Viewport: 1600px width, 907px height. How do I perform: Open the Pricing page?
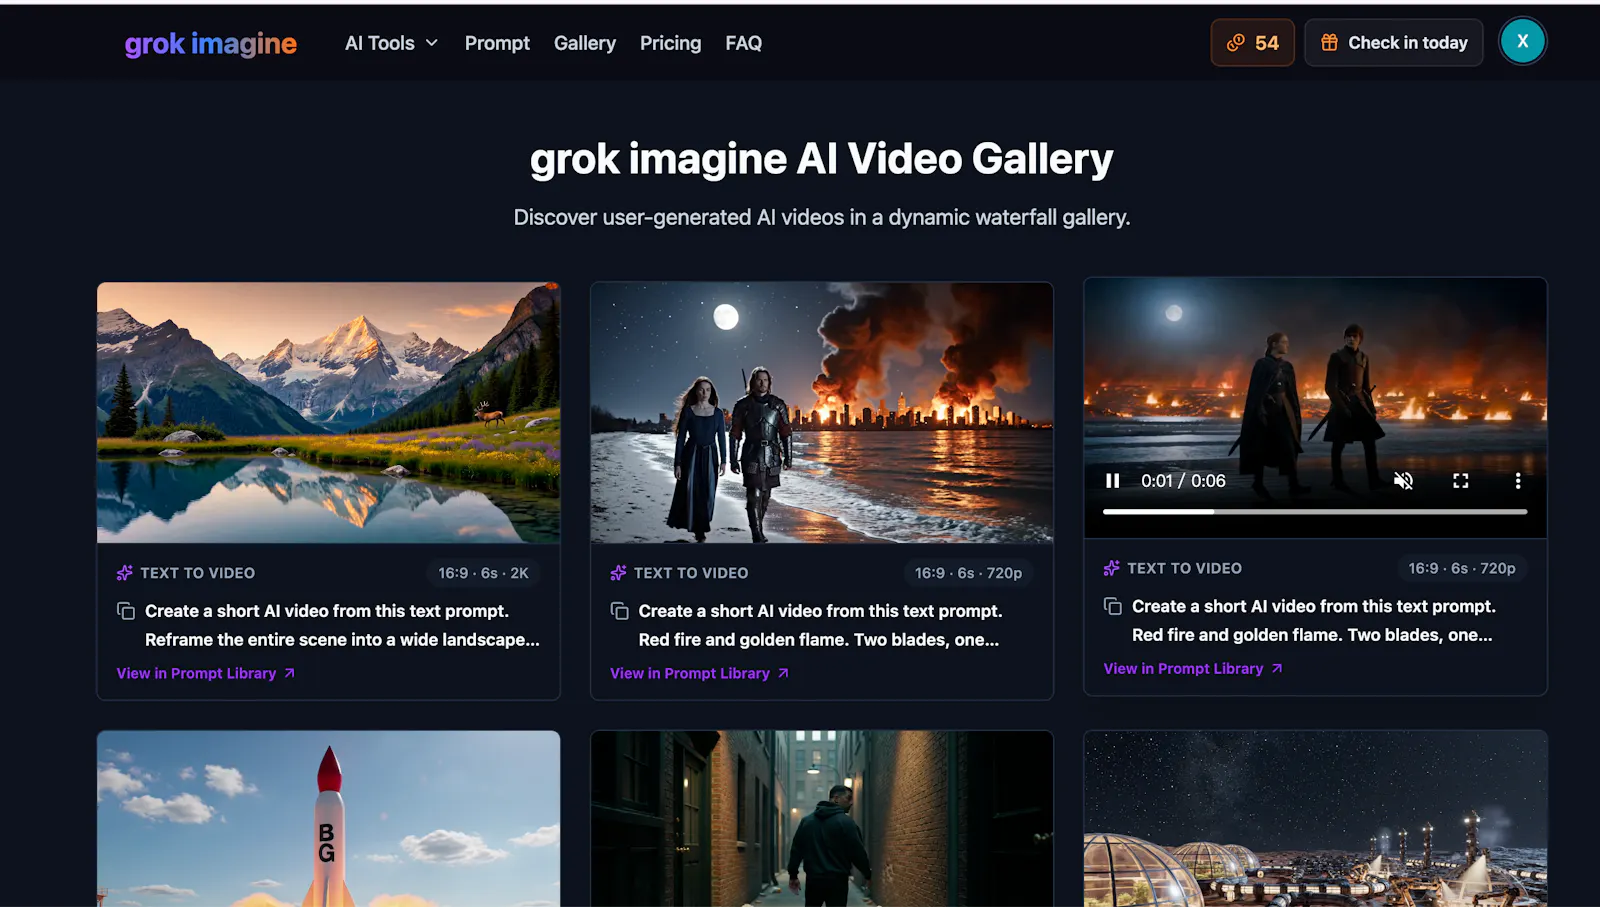[670, 43]
